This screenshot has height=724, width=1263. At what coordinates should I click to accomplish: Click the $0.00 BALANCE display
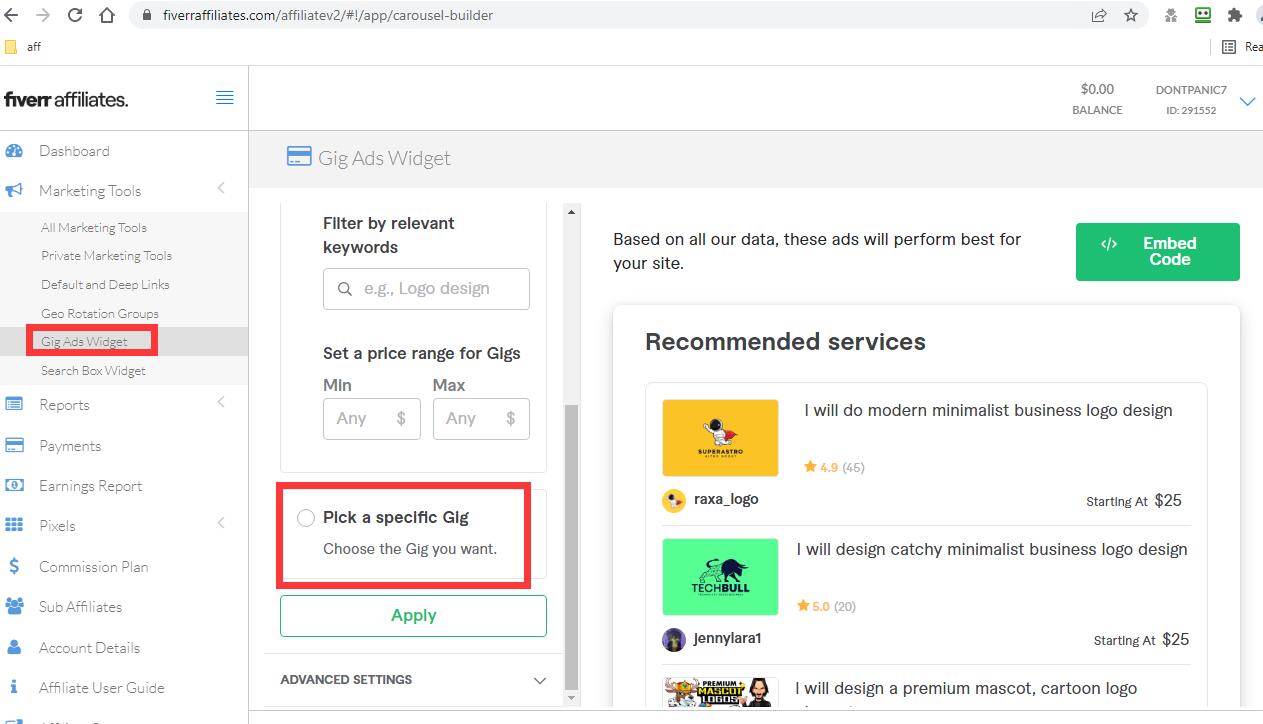tap(1097, 99)
